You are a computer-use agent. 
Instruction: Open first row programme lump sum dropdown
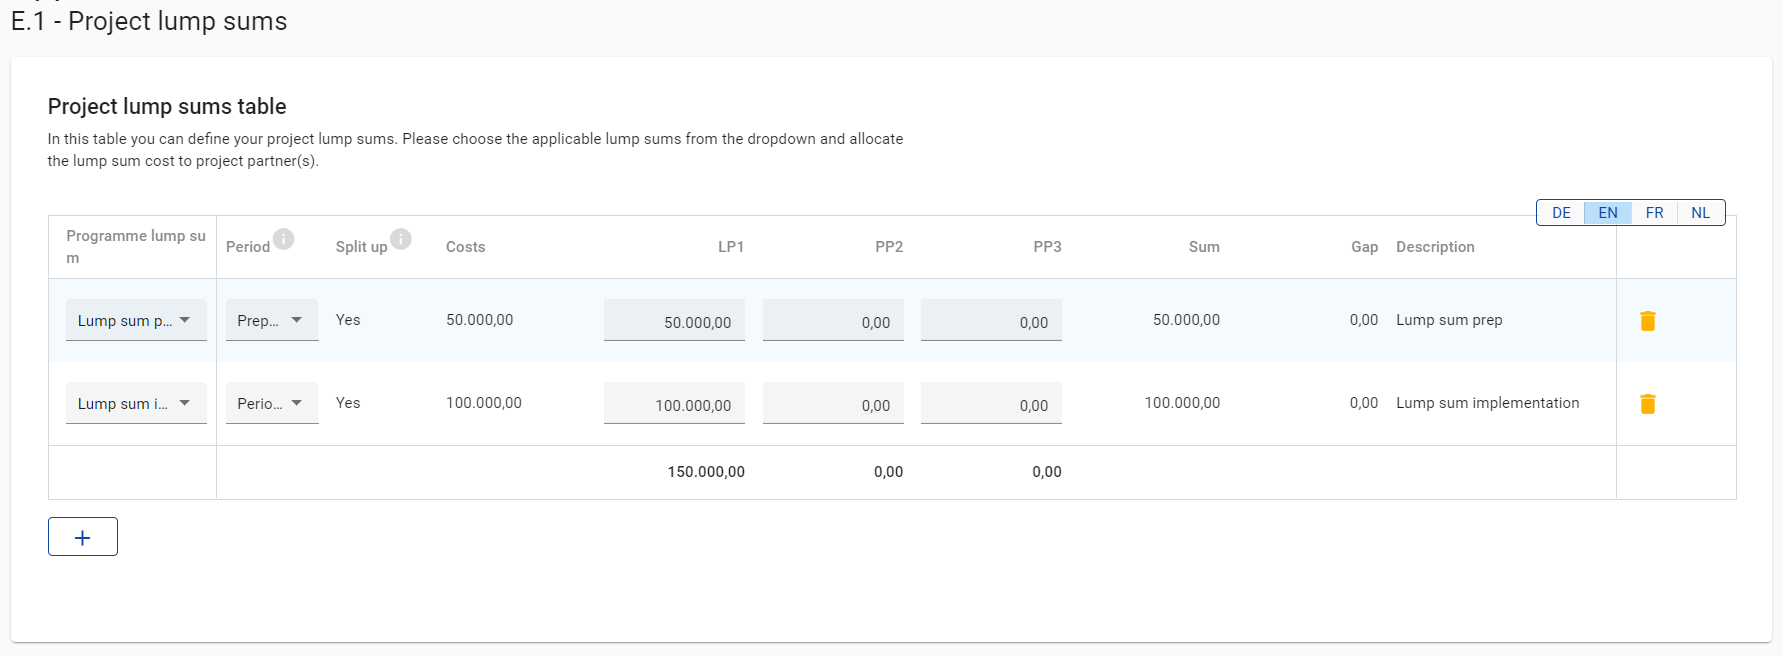tap(136, 320)
